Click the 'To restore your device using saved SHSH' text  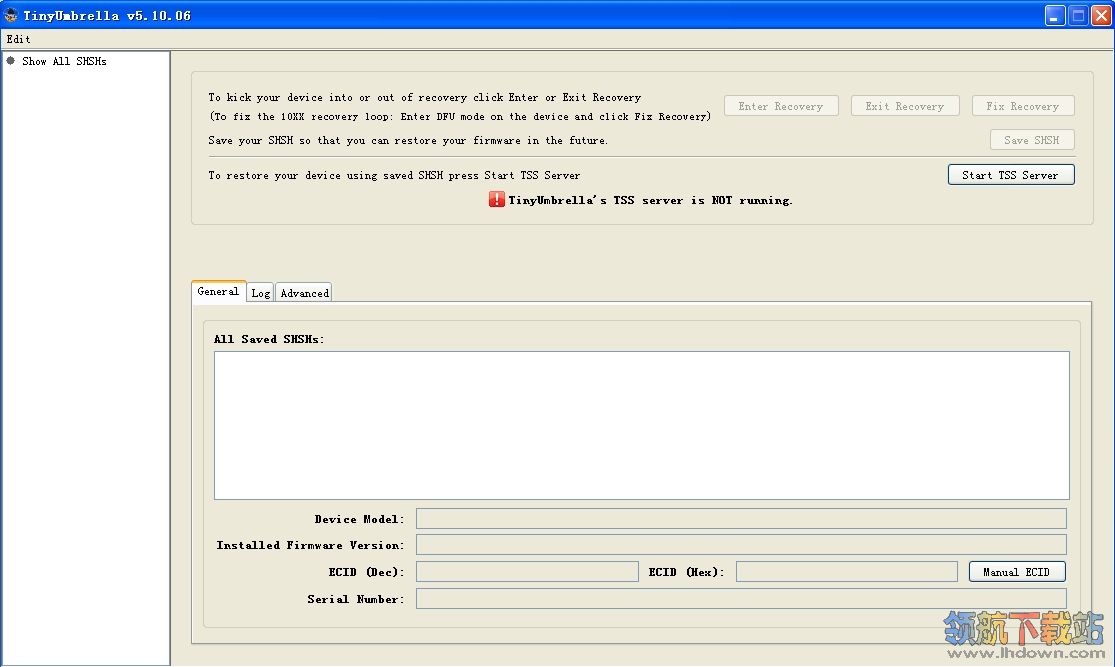(x=394, y=176)
